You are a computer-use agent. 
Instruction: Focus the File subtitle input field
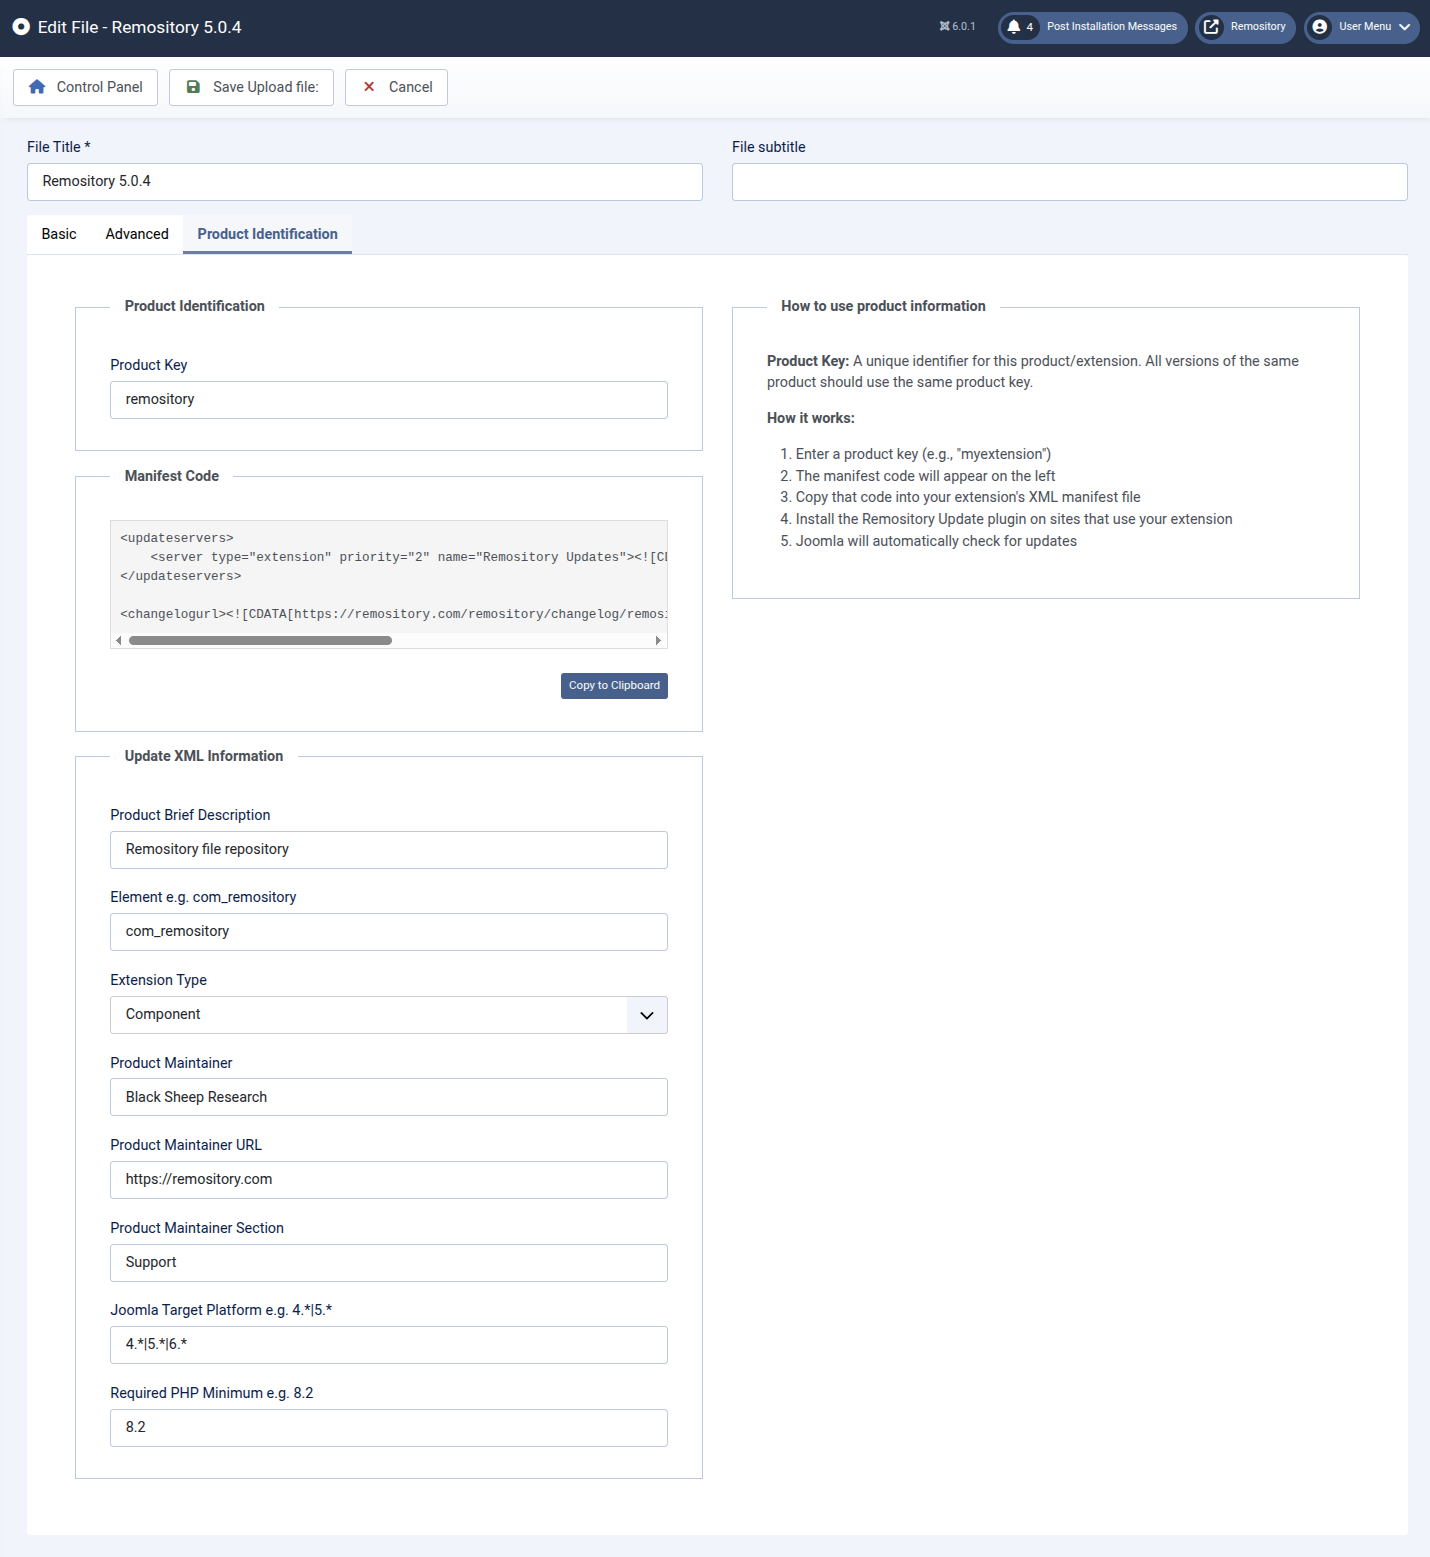[1069, 182]
